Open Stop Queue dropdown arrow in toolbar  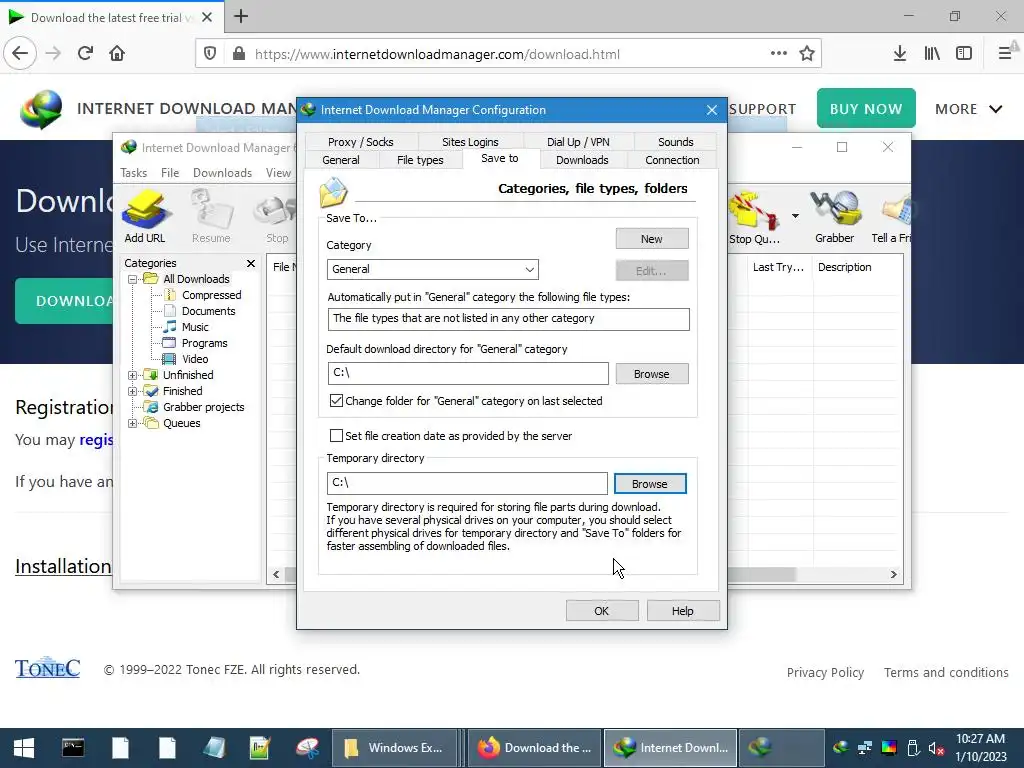point(795,216)
